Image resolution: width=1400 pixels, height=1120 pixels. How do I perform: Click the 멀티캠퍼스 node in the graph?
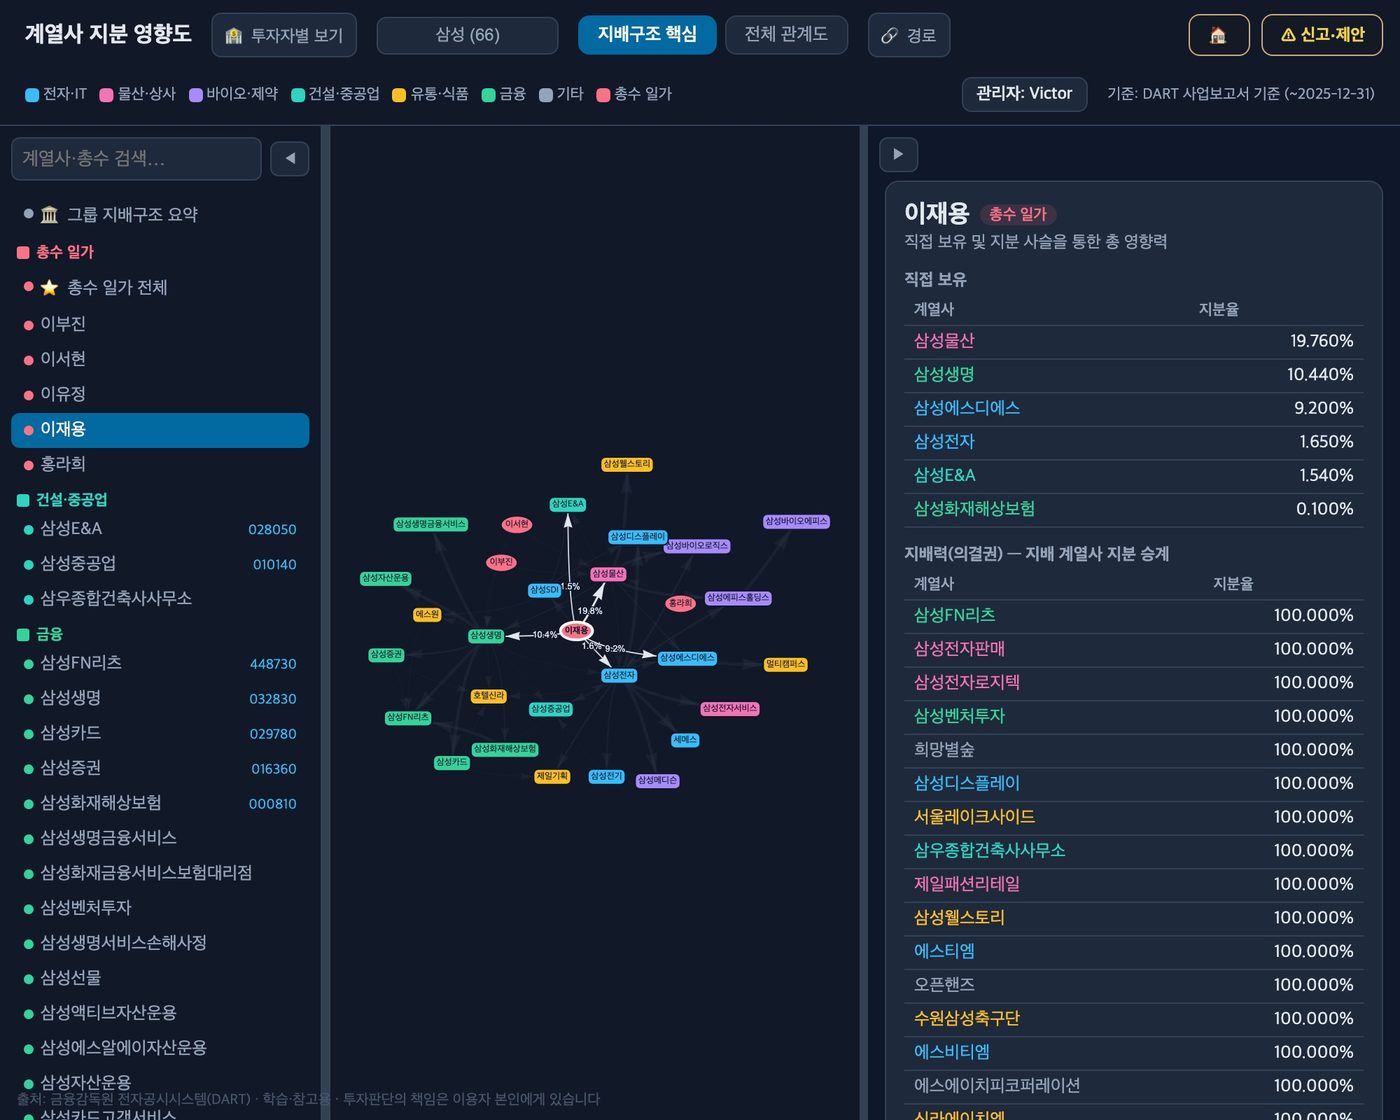(x=785, y=665)
